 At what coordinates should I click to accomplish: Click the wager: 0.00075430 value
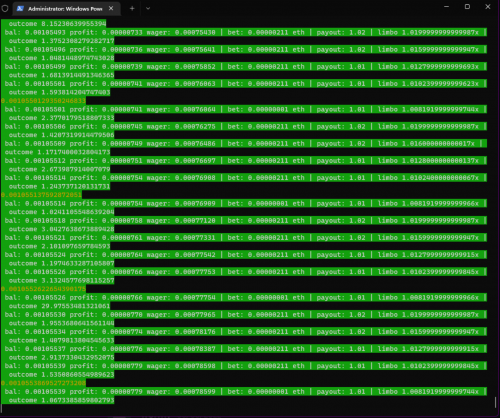181,32
